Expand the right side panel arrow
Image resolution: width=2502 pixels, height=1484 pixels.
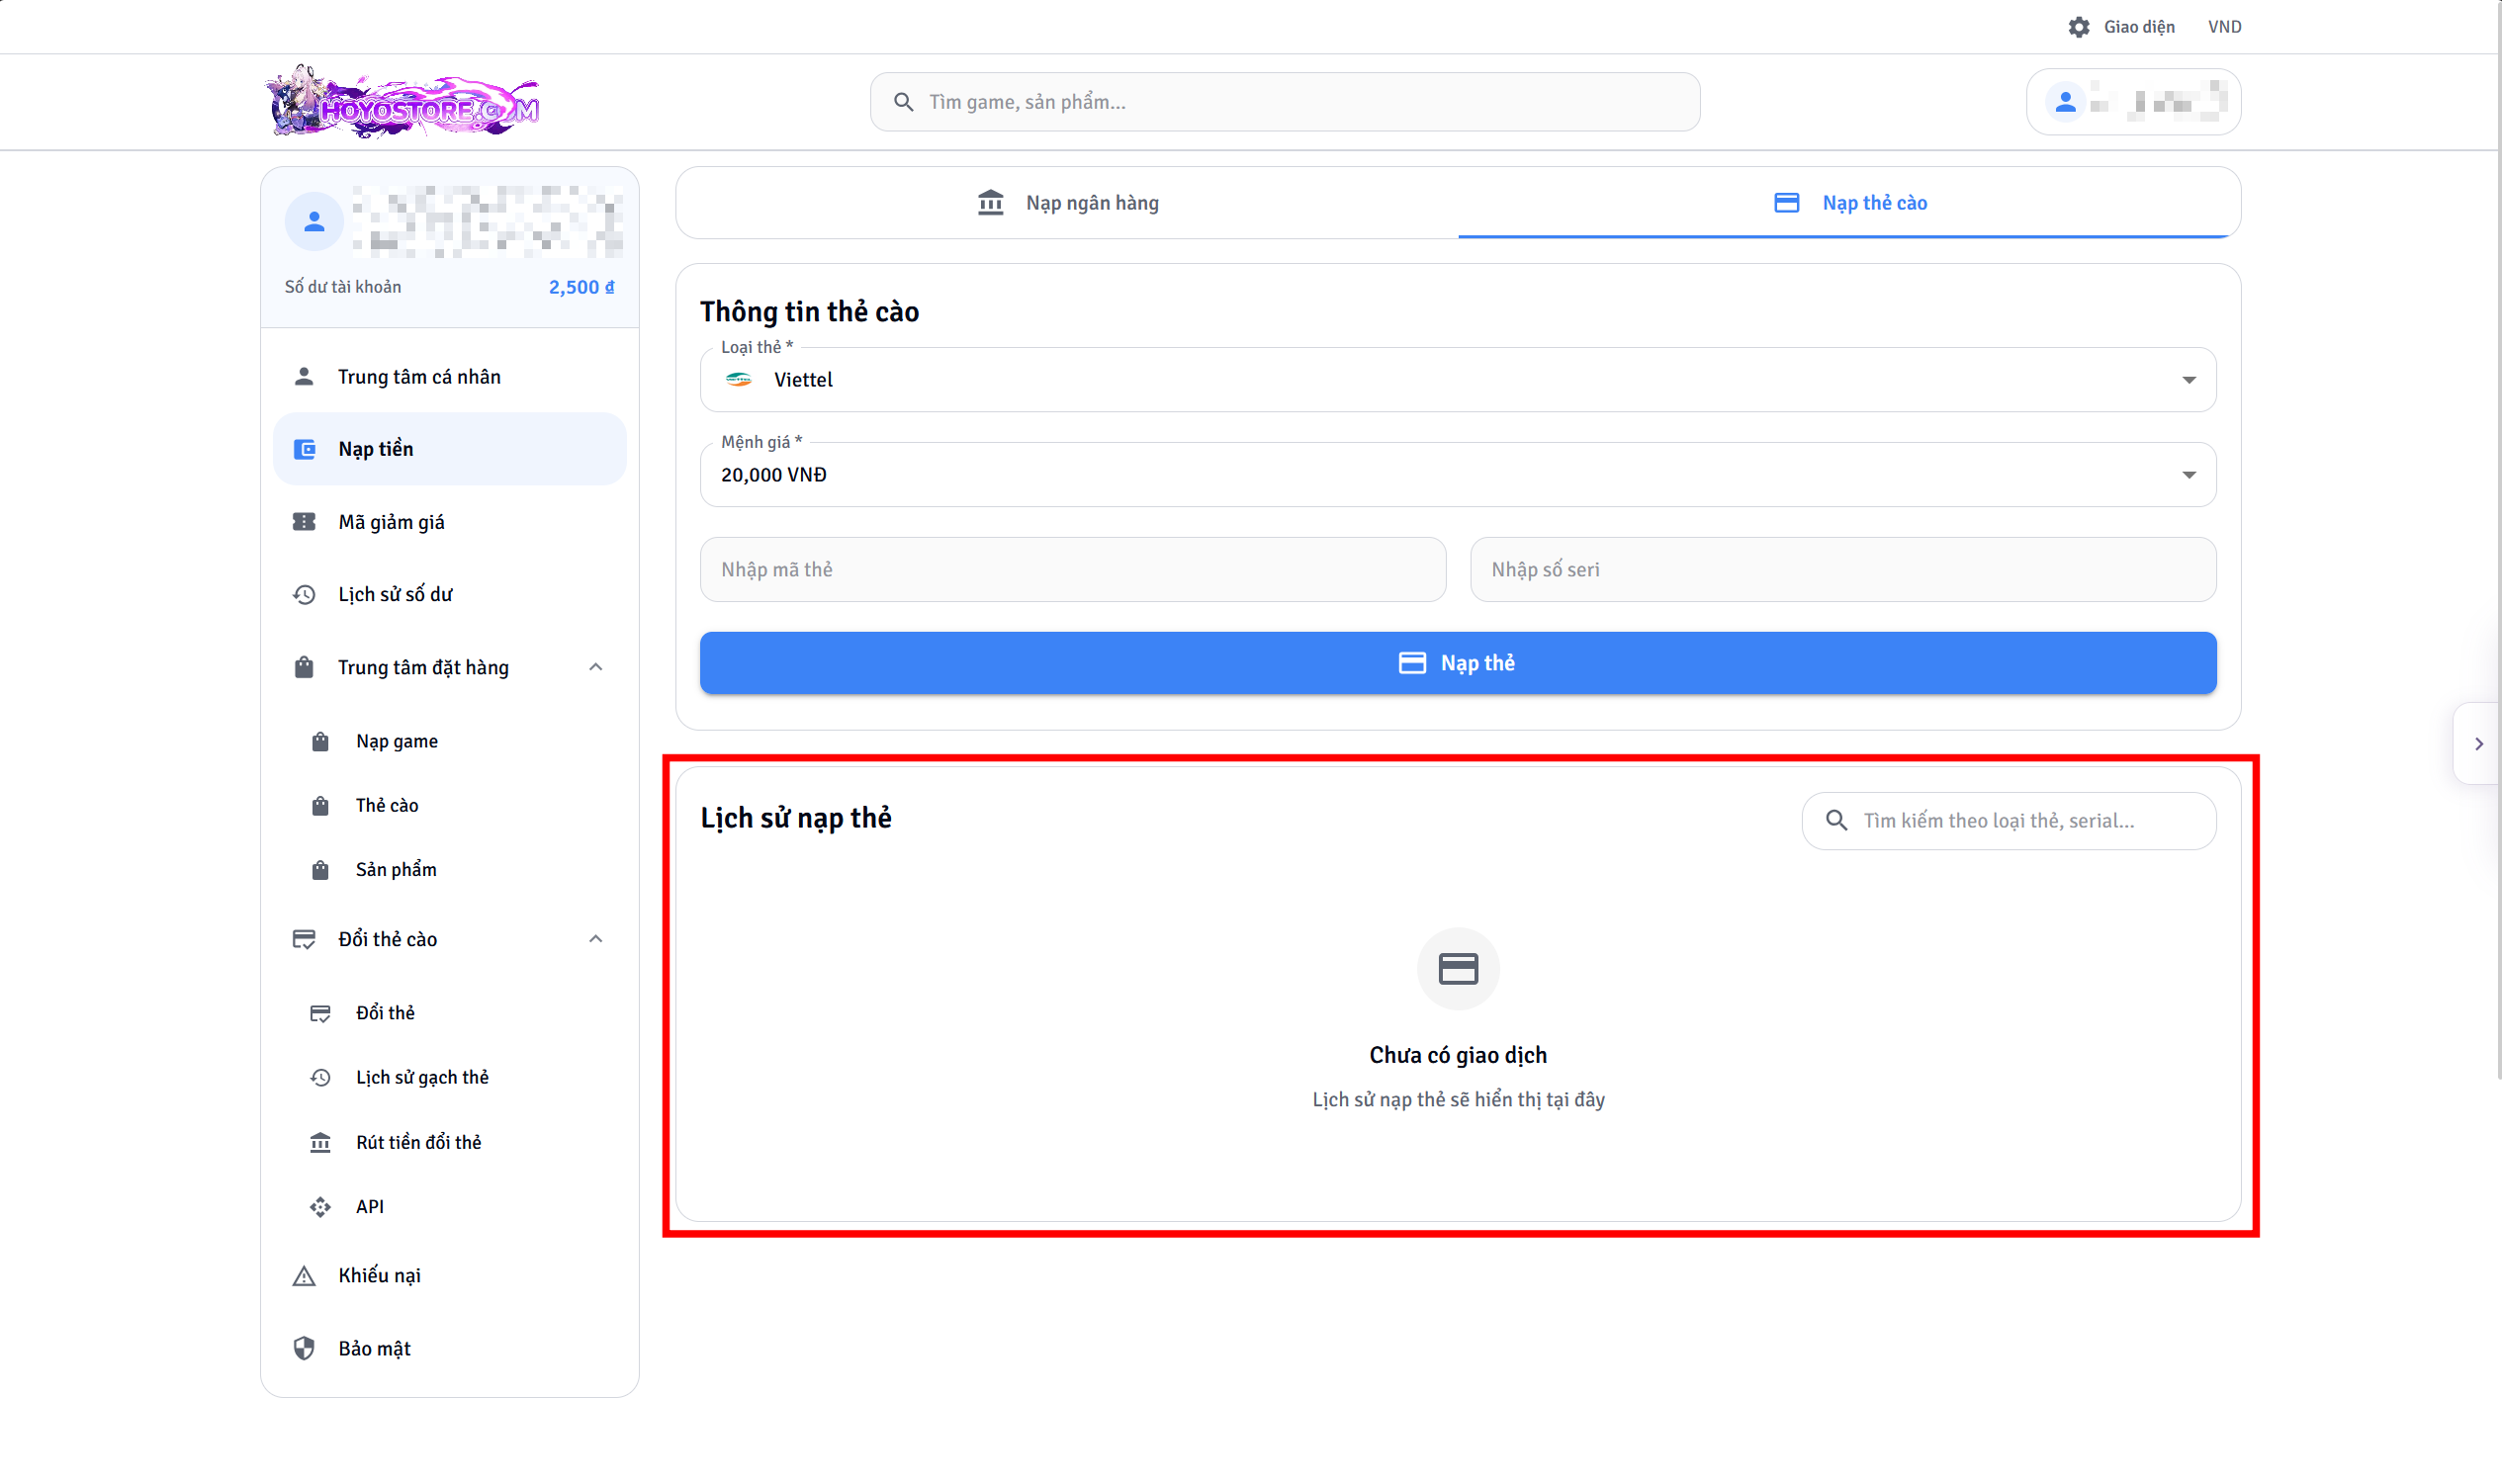2478,744
